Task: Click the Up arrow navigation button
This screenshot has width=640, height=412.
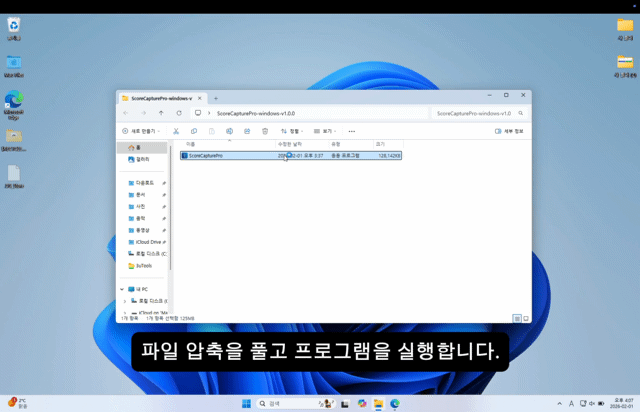Action: [x=161, y=113]
